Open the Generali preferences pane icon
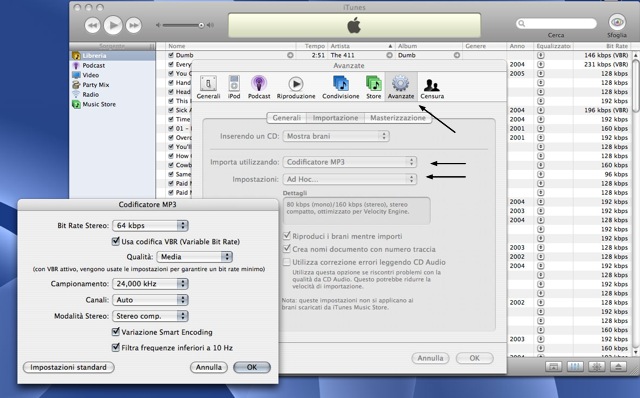The image size is (640, 398). click(x=208, y=87)
